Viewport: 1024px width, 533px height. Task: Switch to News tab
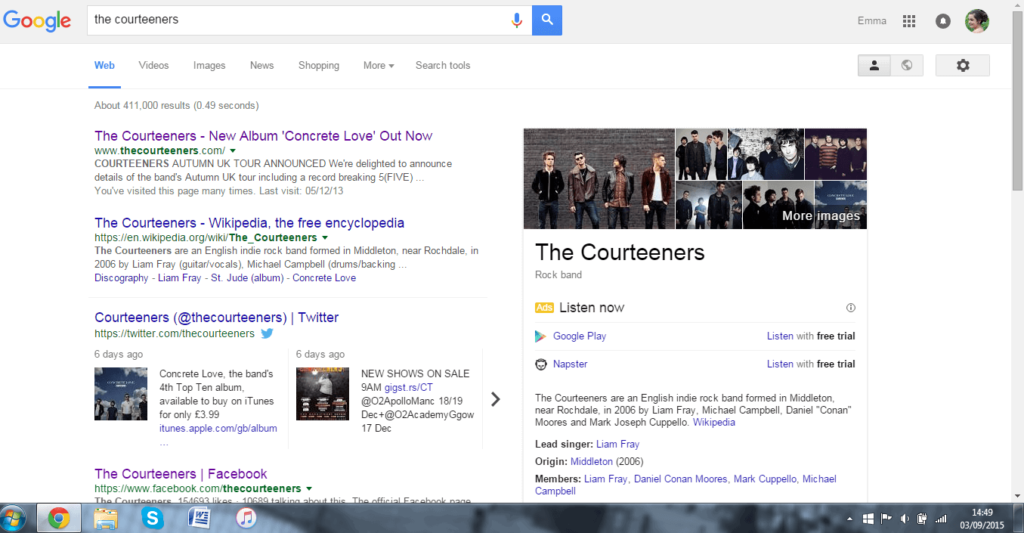pyautogui.click(x=262, y=65)
